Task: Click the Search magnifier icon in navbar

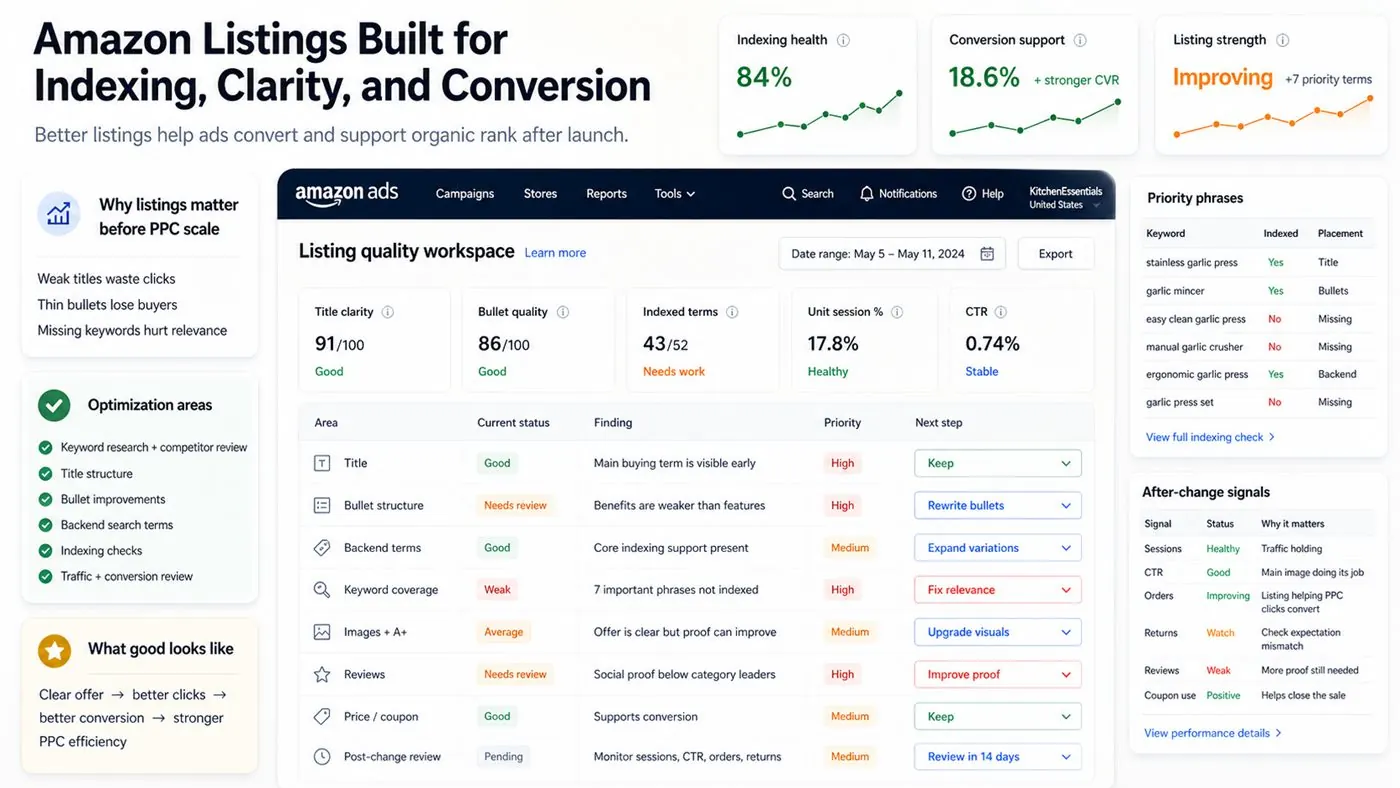Action: pyautogui.click(x=789, y=194)
